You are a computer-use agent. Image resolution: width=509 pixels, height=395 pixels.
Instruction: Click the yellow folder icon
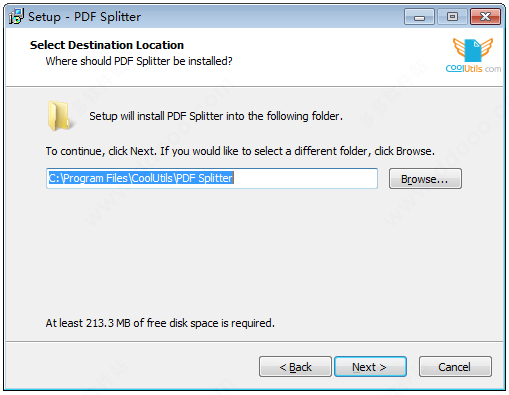[x=59, y=115]
